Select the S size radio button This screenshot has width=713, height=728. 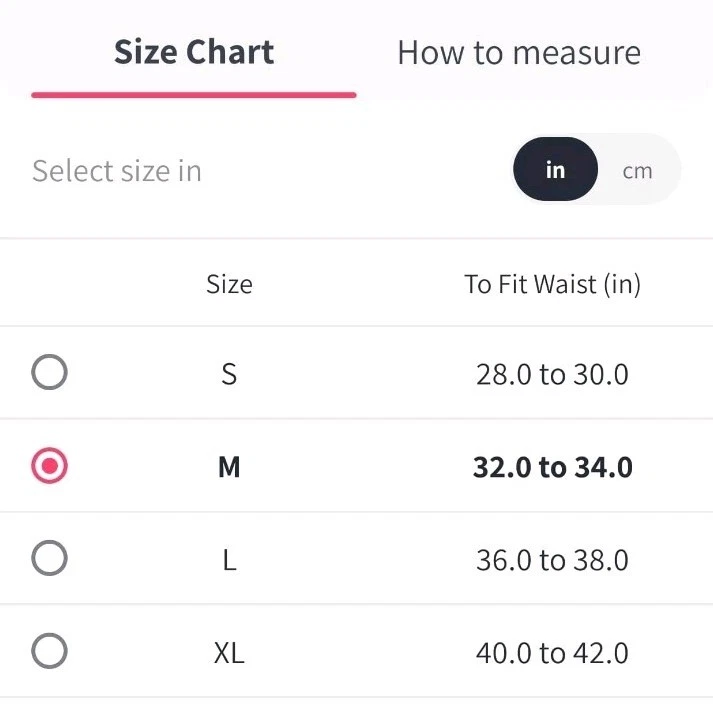(49, 374)
